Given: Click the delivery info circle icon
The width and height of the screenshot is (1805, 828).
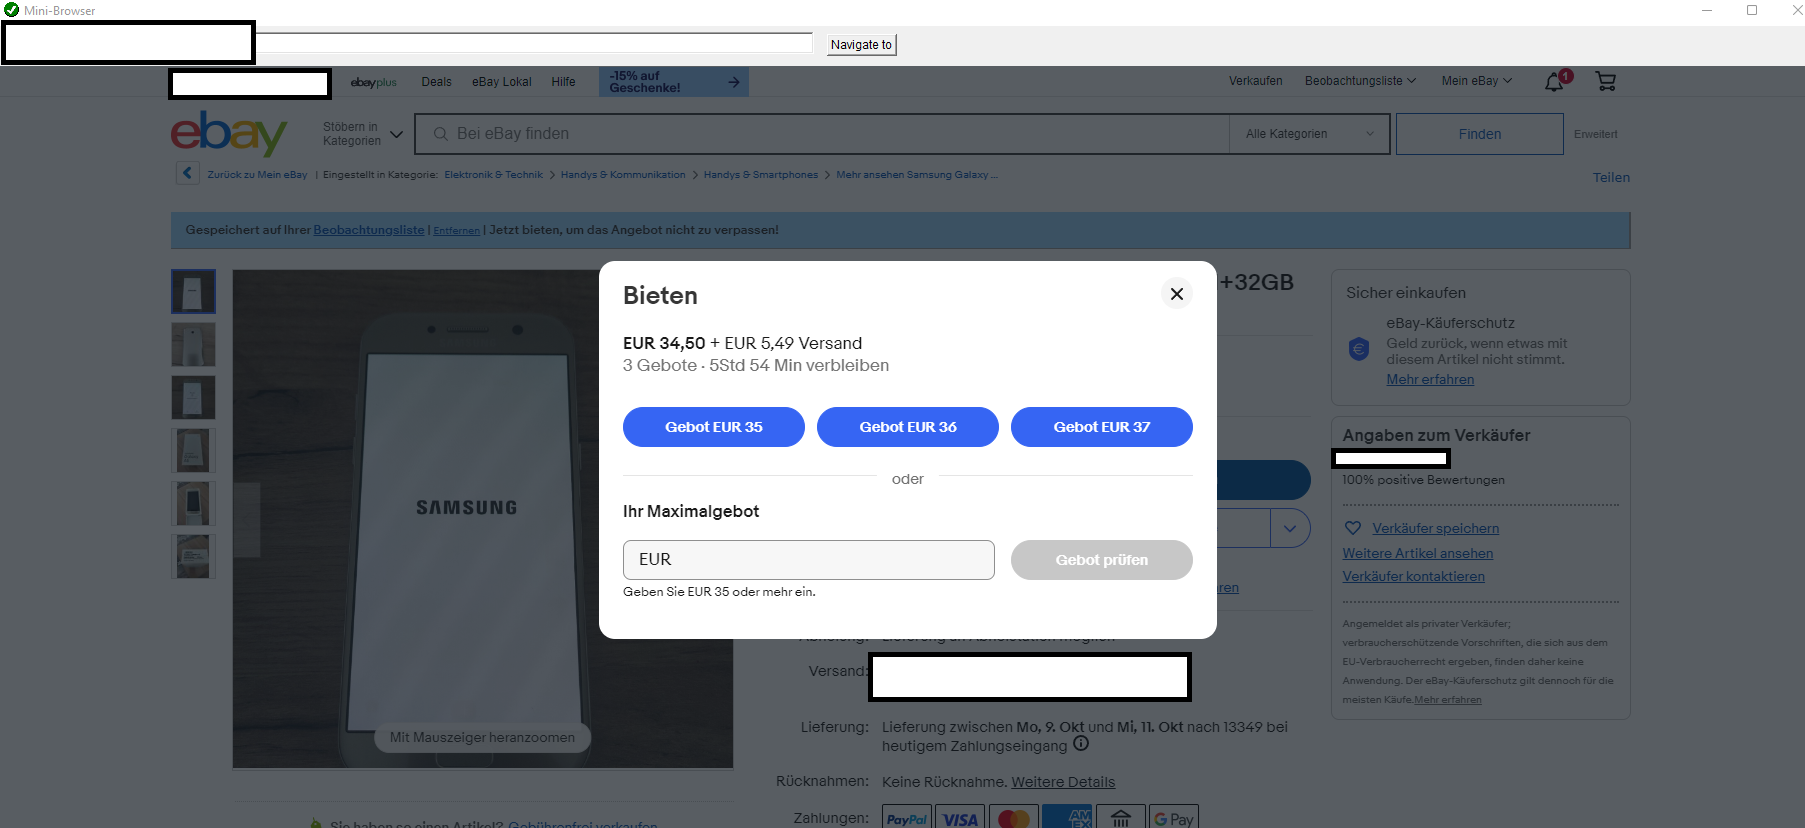Looking at the screenshot, I should pos(1081,744).
